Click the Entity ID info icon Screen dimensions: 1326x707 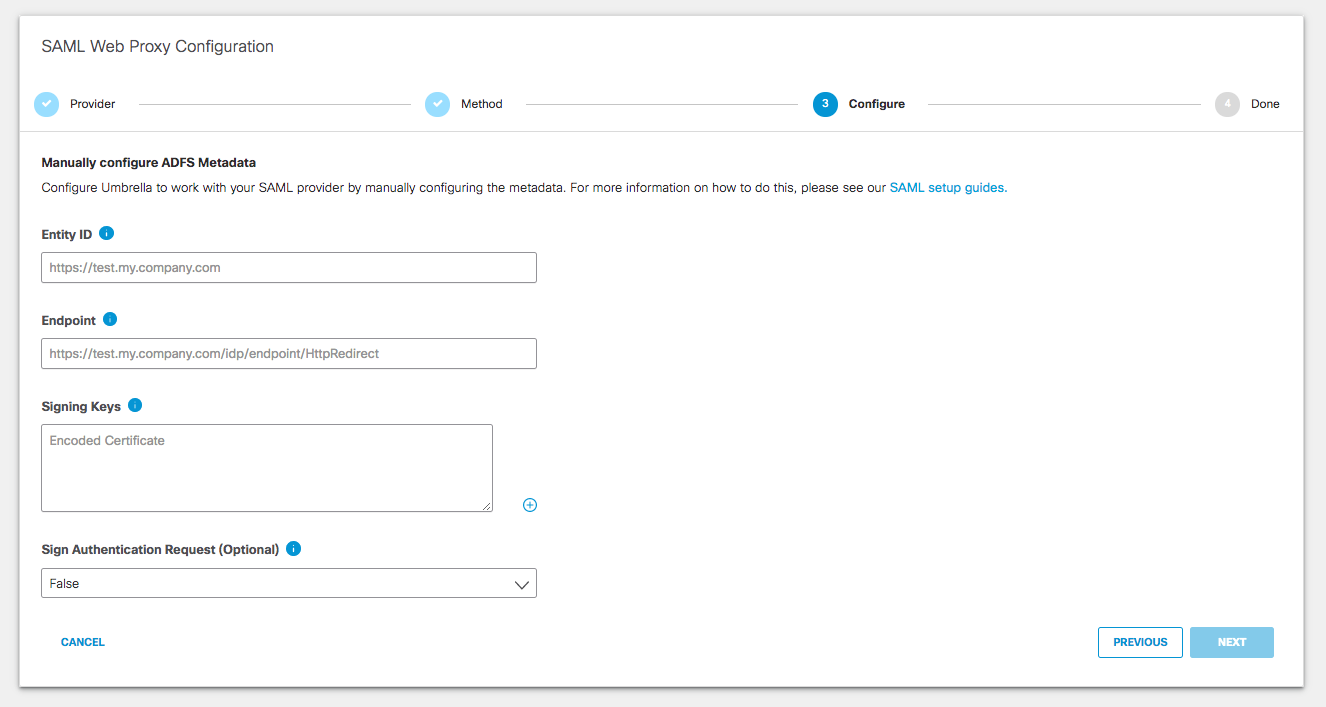[x=108, y=234]
